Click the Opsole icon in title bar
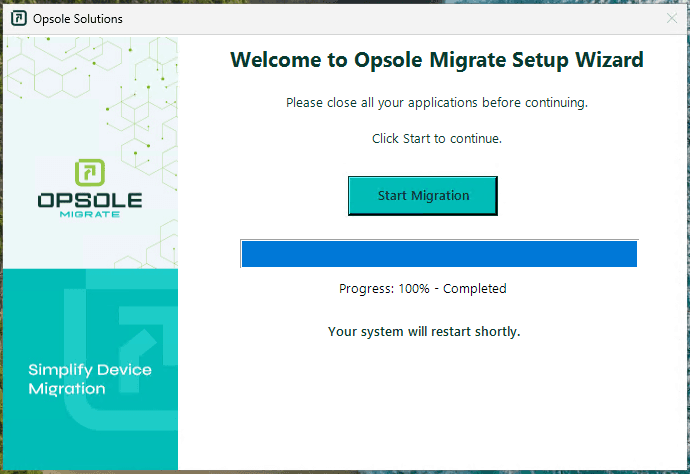690x474 pixels. coord(18,18)
